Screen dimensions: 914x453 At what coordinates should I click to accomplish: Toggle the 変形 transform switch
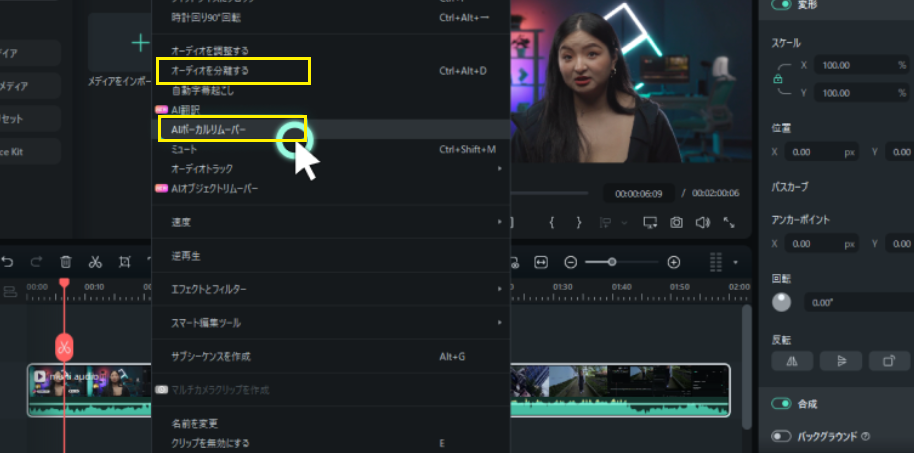coord(781,5)
